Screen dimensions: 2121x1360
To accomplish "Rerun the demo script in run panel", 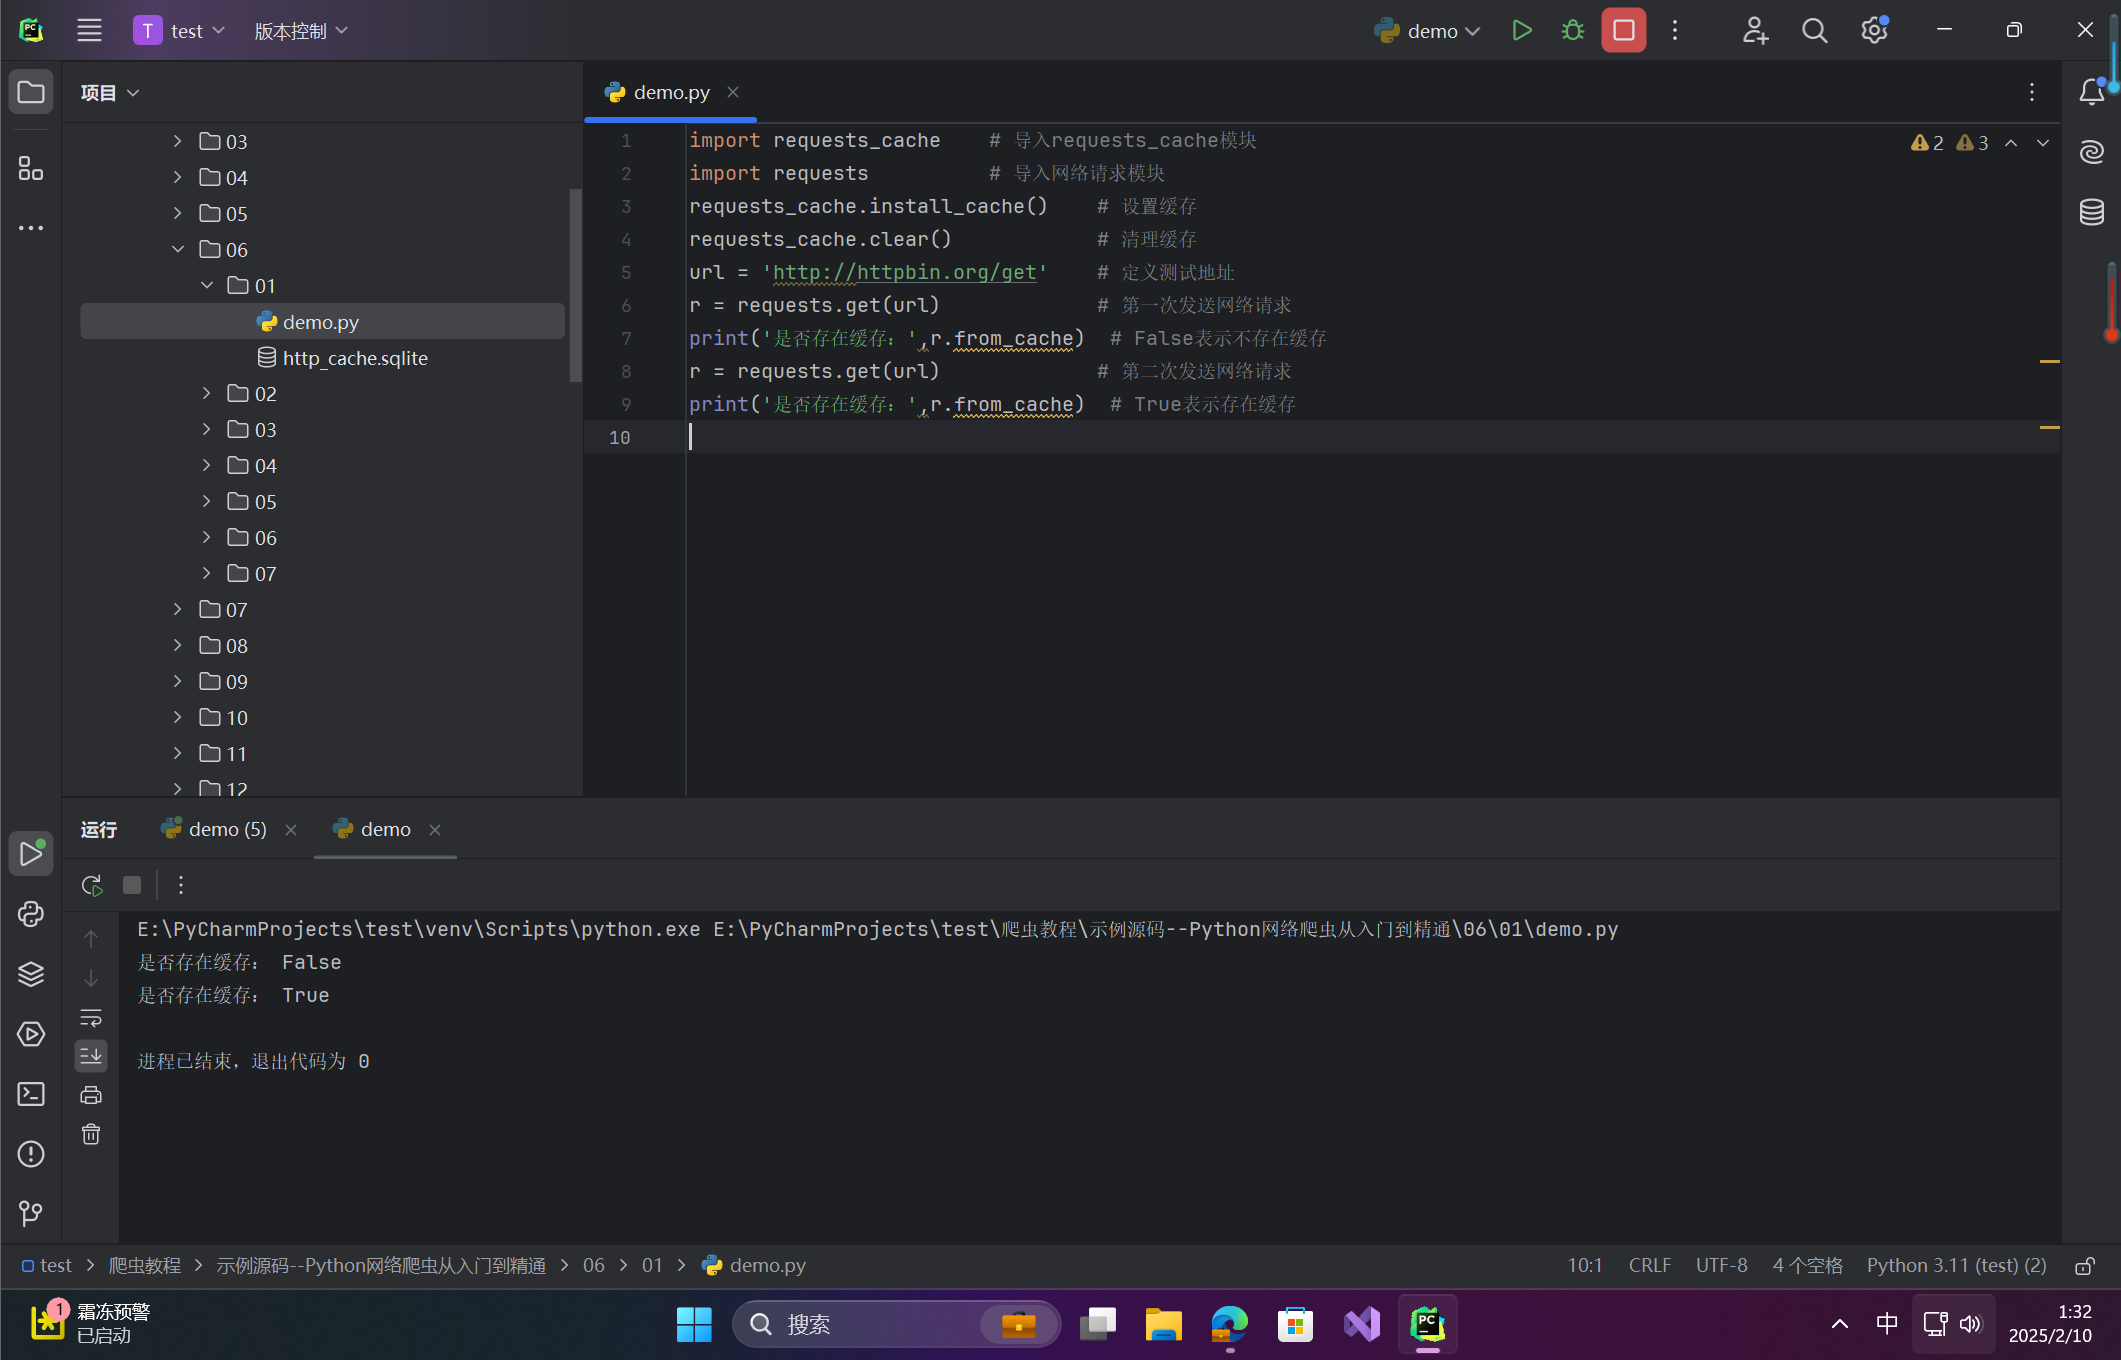I will coord(91,885).
